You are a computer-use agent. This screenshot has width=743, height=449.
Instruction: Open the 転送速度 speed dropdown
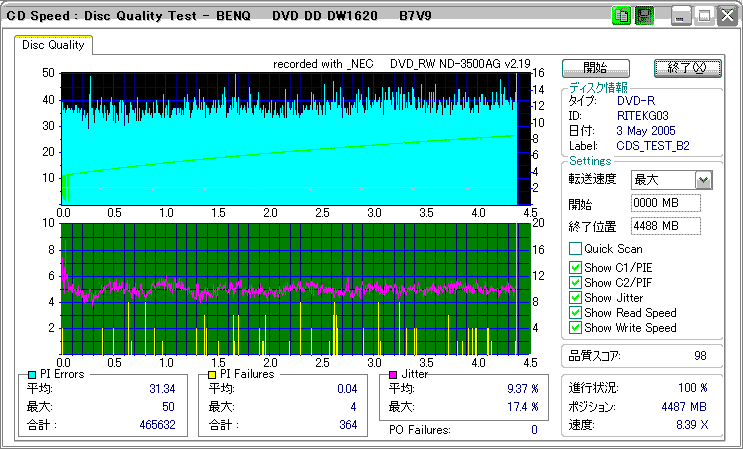[703, 180]
